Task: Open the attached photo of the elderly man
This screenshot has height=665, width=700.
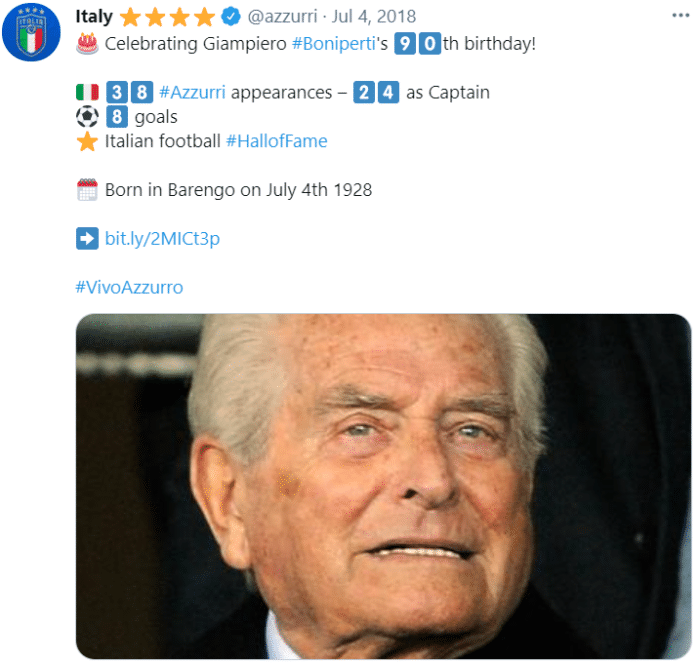Action: pos(383,486)
